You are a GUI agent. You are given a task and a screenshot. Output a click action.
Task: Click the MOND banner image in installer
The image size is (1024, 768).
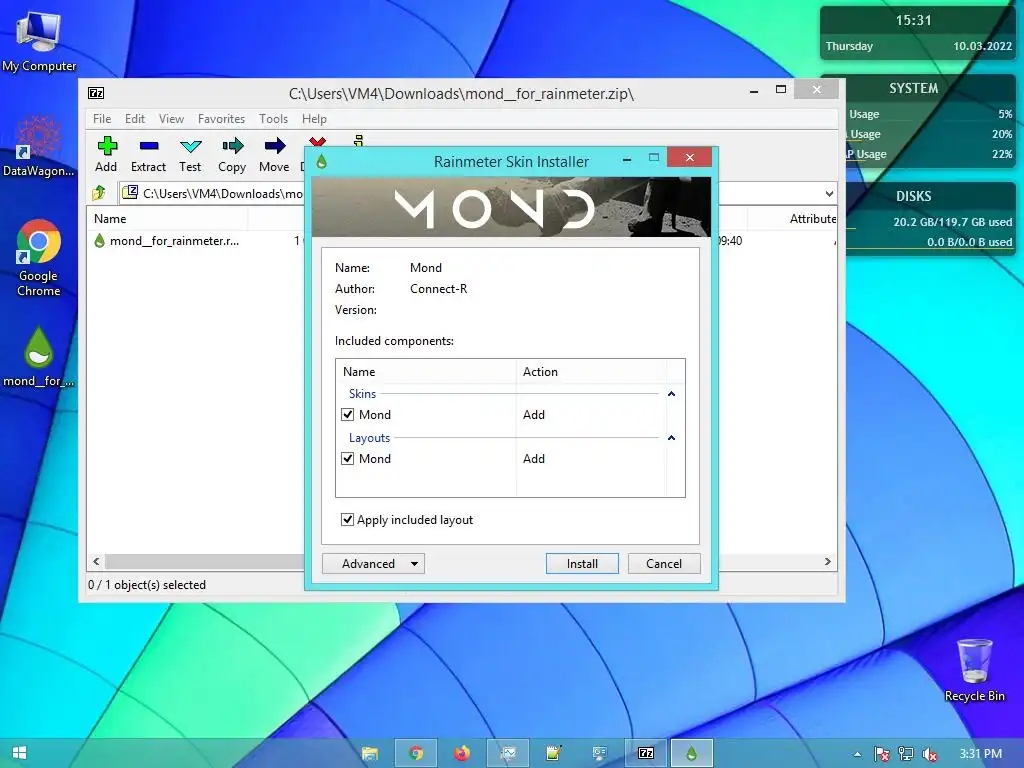click(x=511, y=207)
